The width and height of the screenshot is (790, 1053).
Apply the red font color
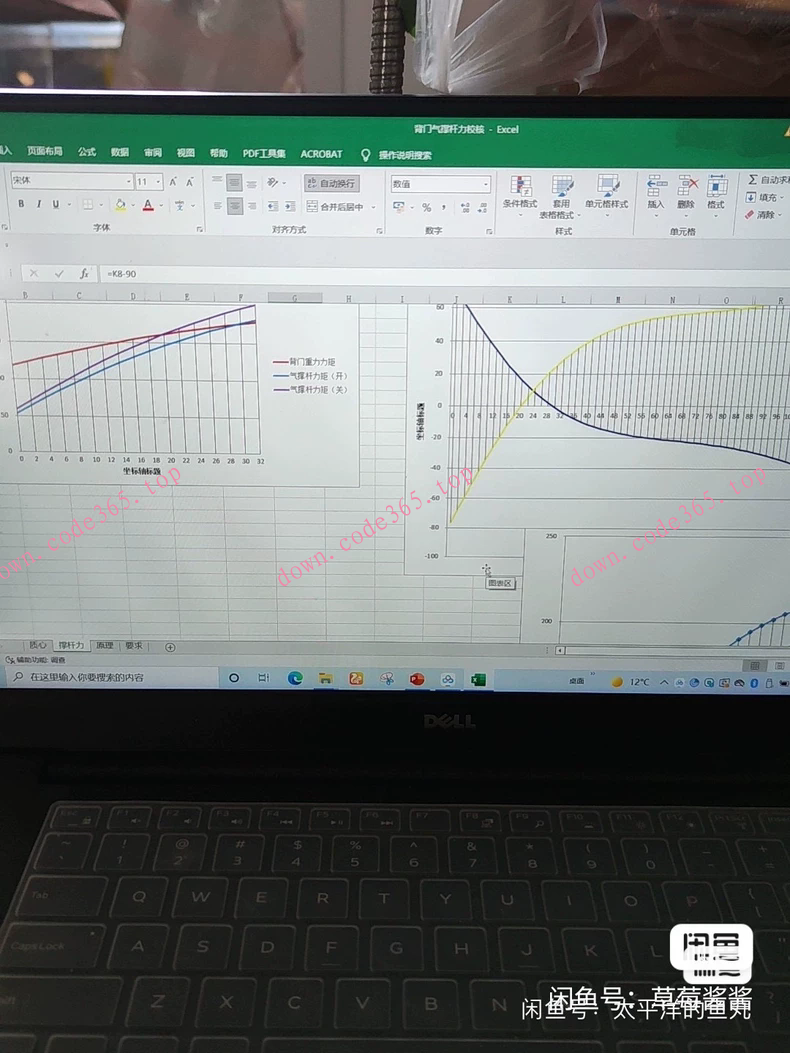pyautogui.click(x=148, y=205)
